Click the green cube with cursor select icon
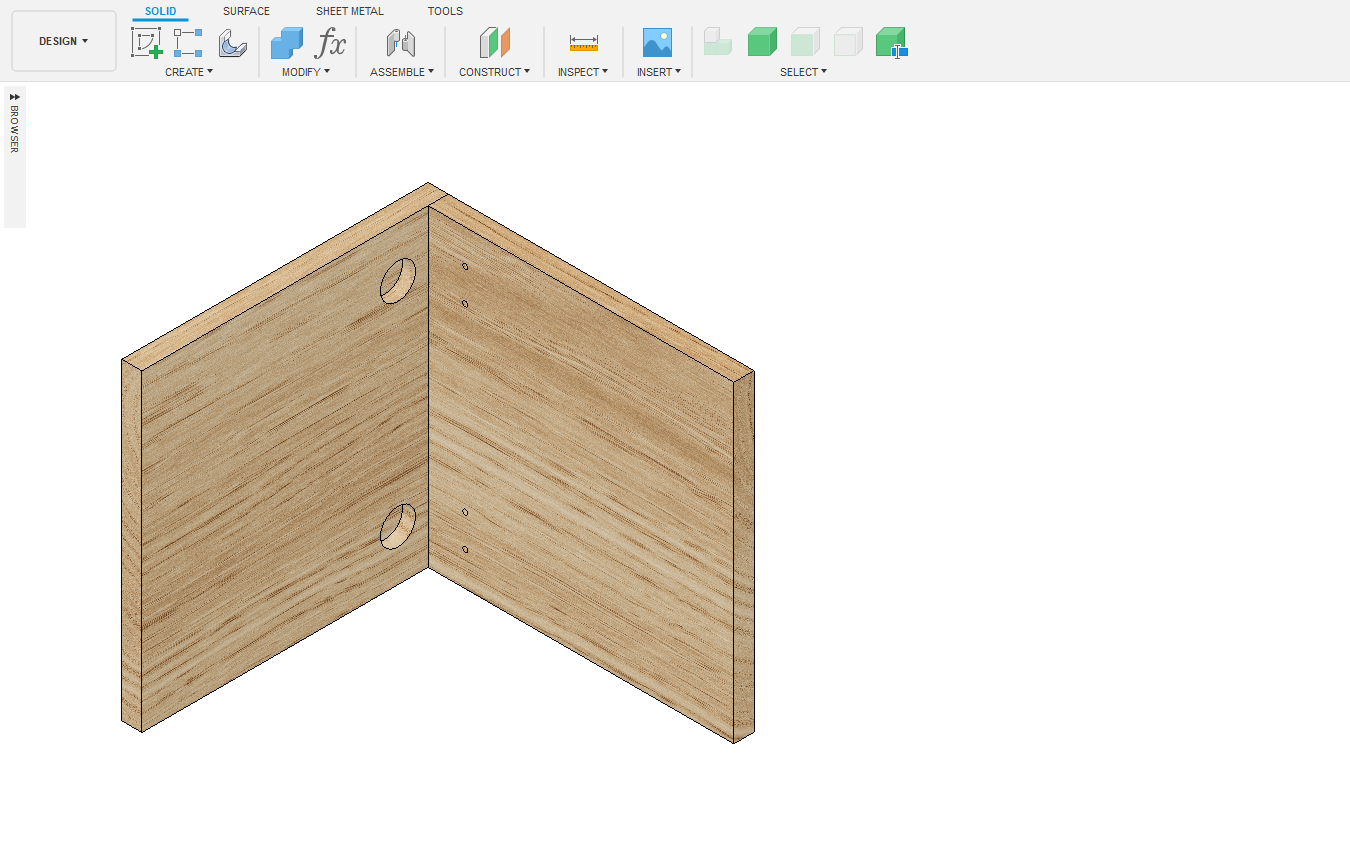 890,43
